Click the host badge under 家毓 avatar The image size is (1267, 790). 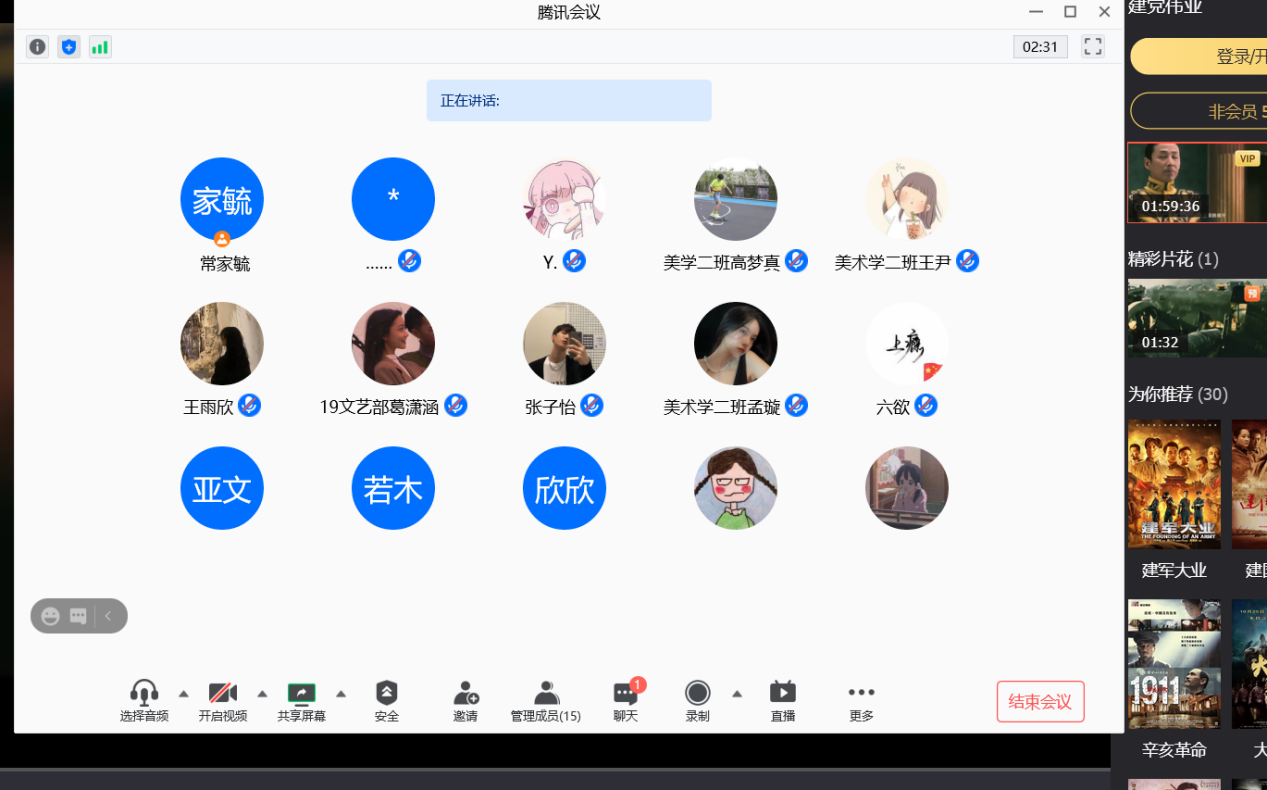(222, 239)
